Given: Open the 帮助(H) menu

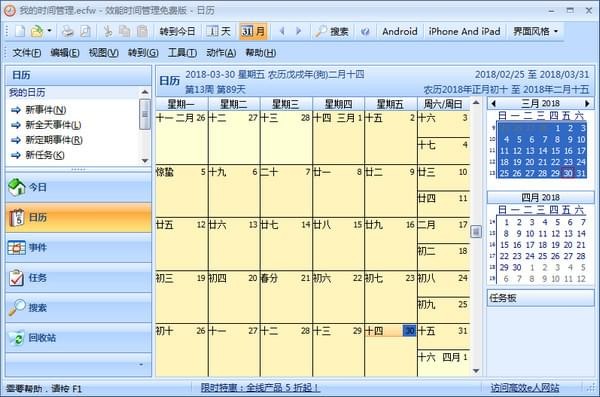Looking at the screenshot, I should point(261,53).
